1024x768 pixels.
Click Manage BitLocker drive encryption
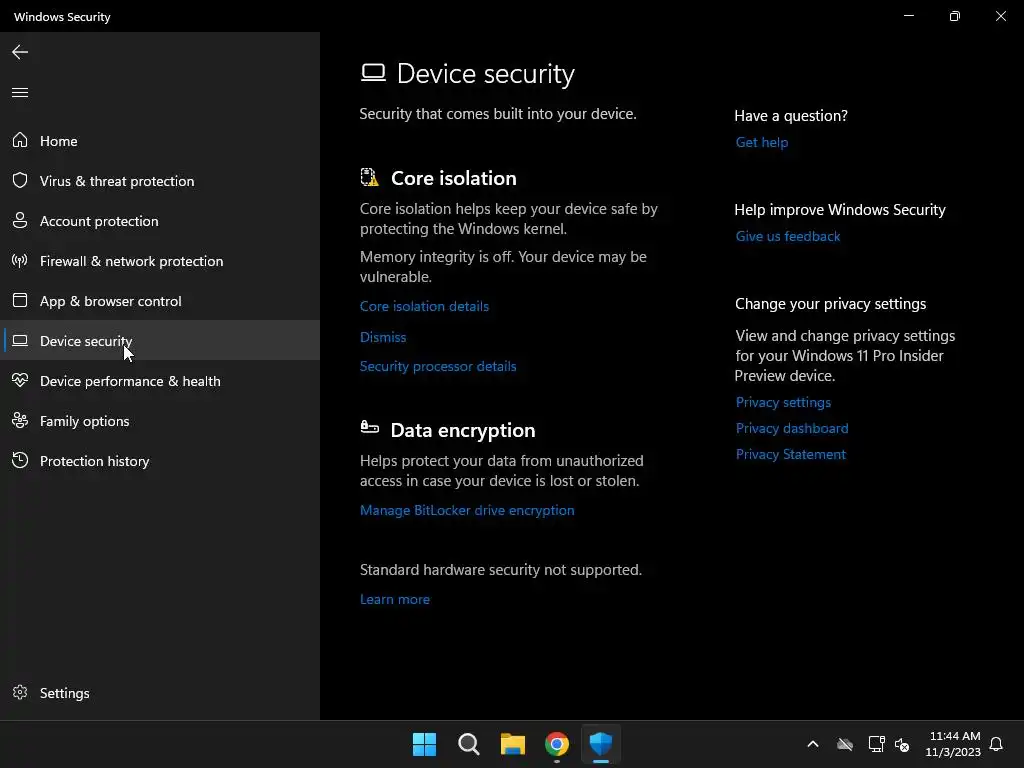pos(467,510)
